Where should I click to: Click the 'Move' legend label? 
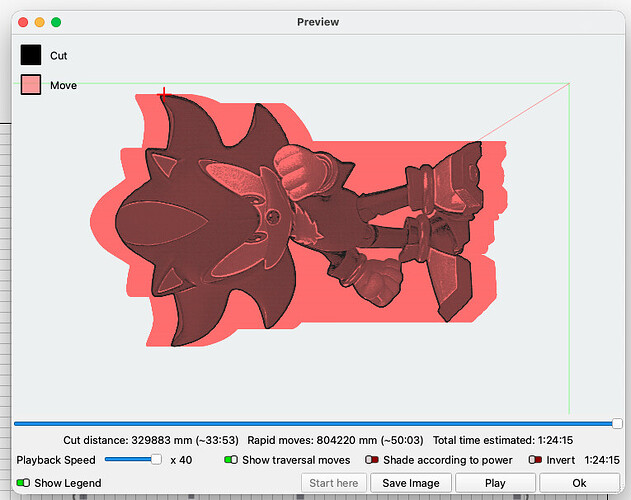[x=64, y=85]
